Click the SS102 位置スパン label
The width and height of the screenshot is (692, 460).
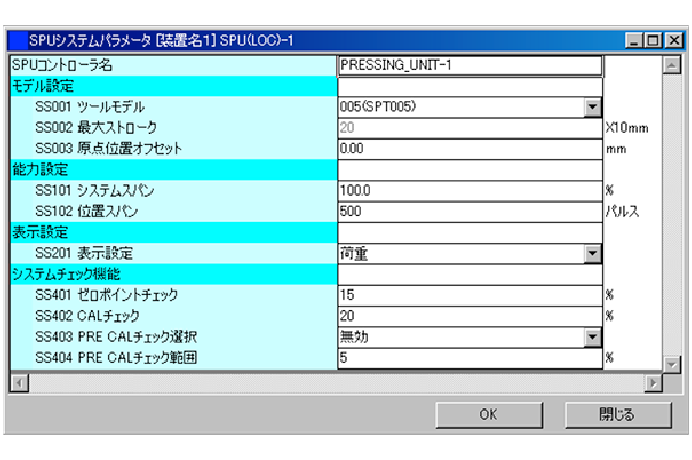pyautogui.click(x=86, y=211)
